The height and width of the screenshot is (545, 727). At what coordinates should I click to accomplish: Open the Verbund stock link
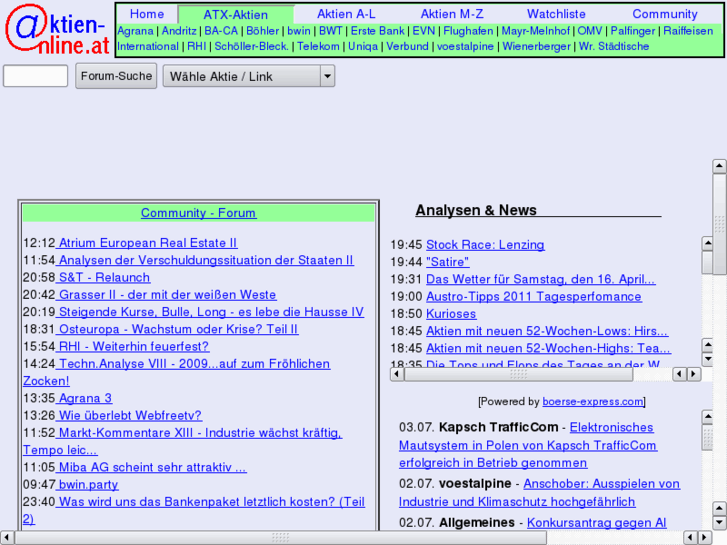click(x=408, y=46)
